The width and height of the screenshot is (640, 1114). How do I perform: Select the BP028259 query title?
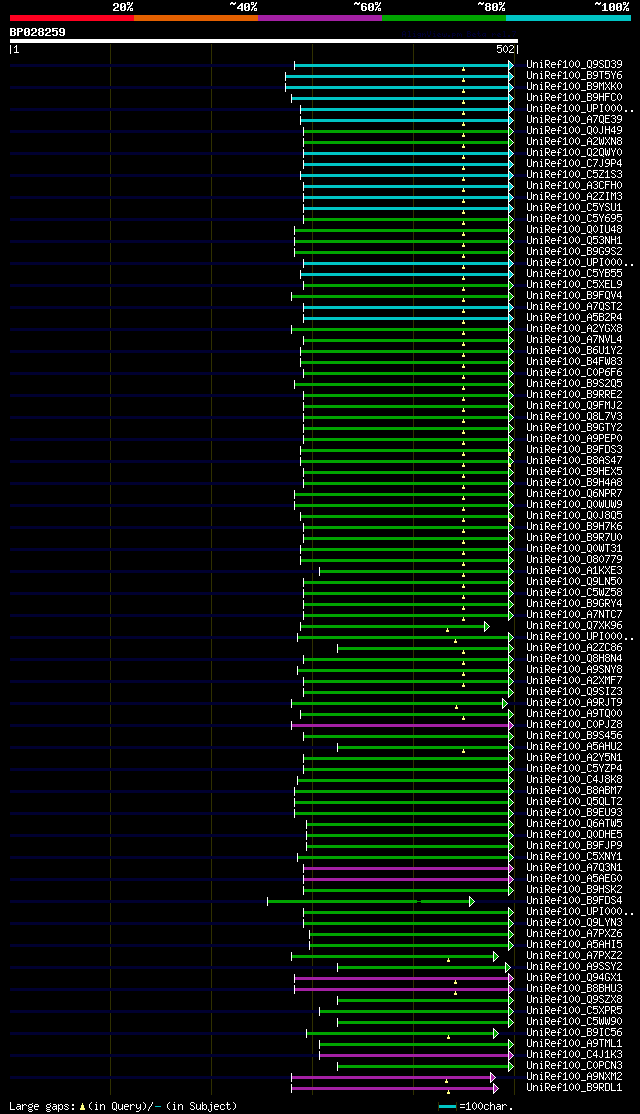[x=38, y=32]
